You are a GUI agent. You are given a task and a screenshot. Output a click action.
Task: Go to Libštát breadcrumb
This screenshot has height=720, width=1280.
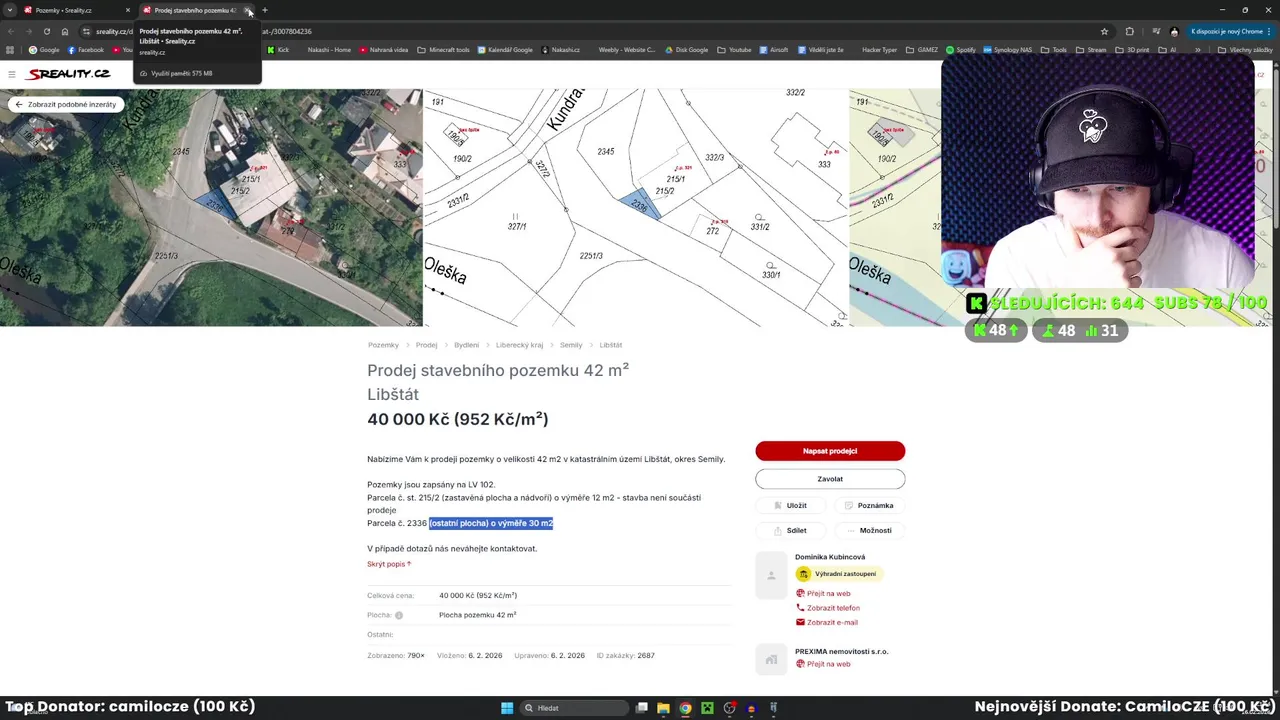(611, 345)
